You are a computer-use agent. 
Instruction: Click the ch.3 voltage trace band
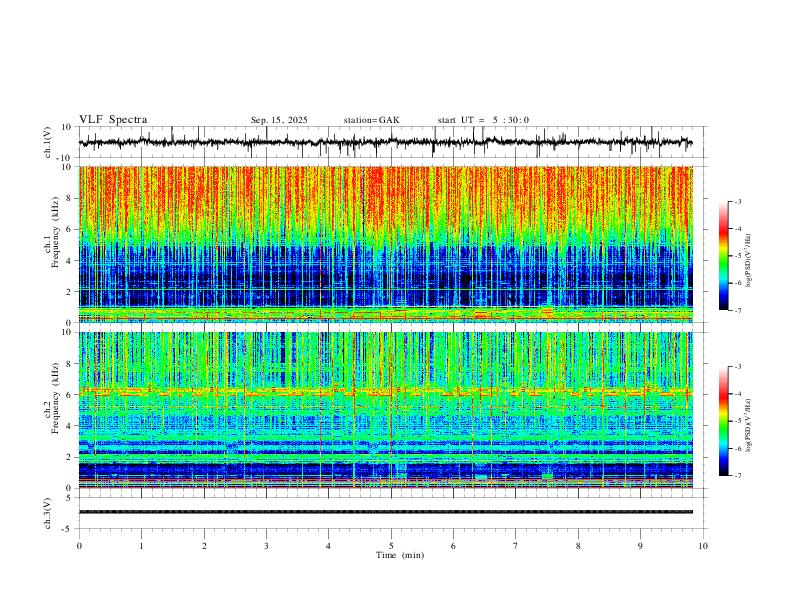(x=386, y=512)
